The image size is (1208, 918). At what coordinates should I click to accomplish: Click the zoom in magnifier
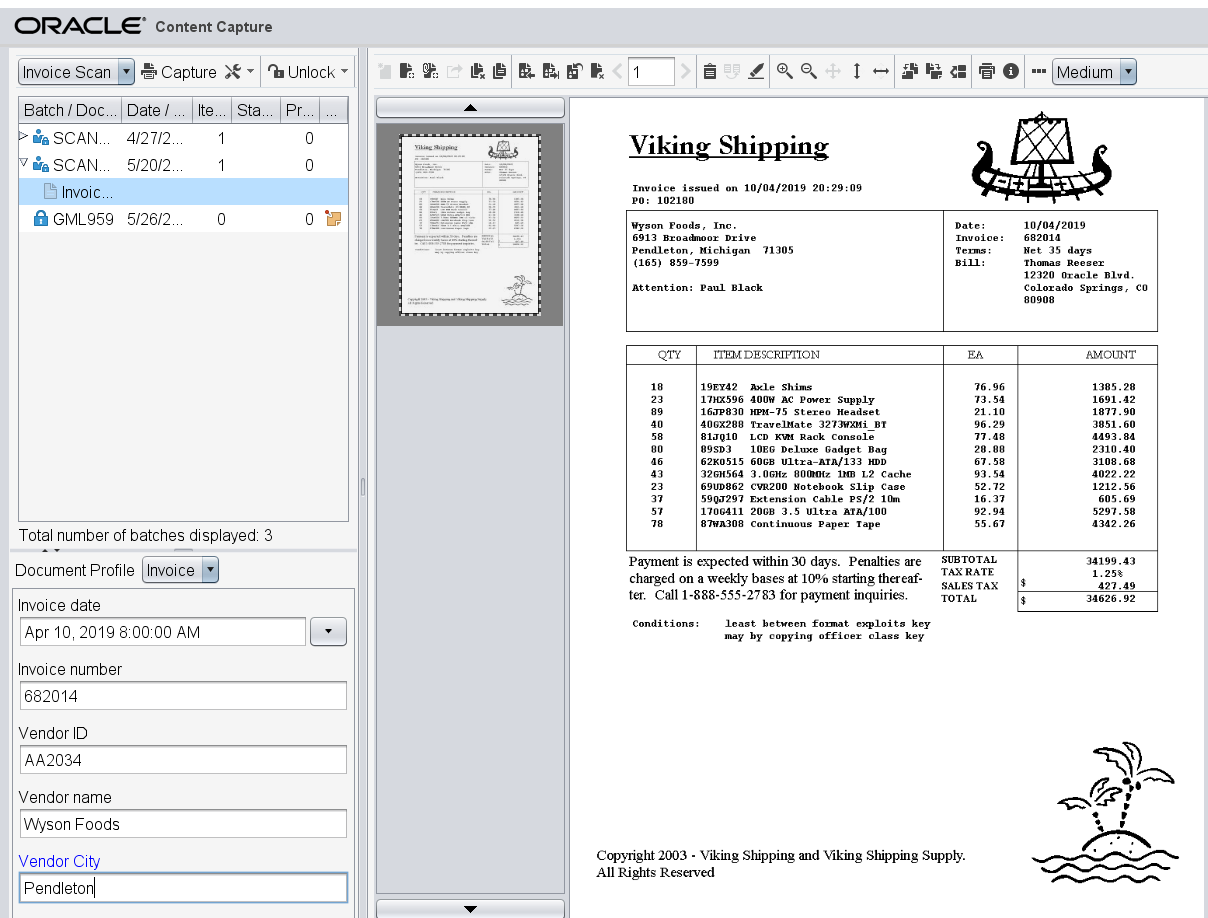point(785,71)
